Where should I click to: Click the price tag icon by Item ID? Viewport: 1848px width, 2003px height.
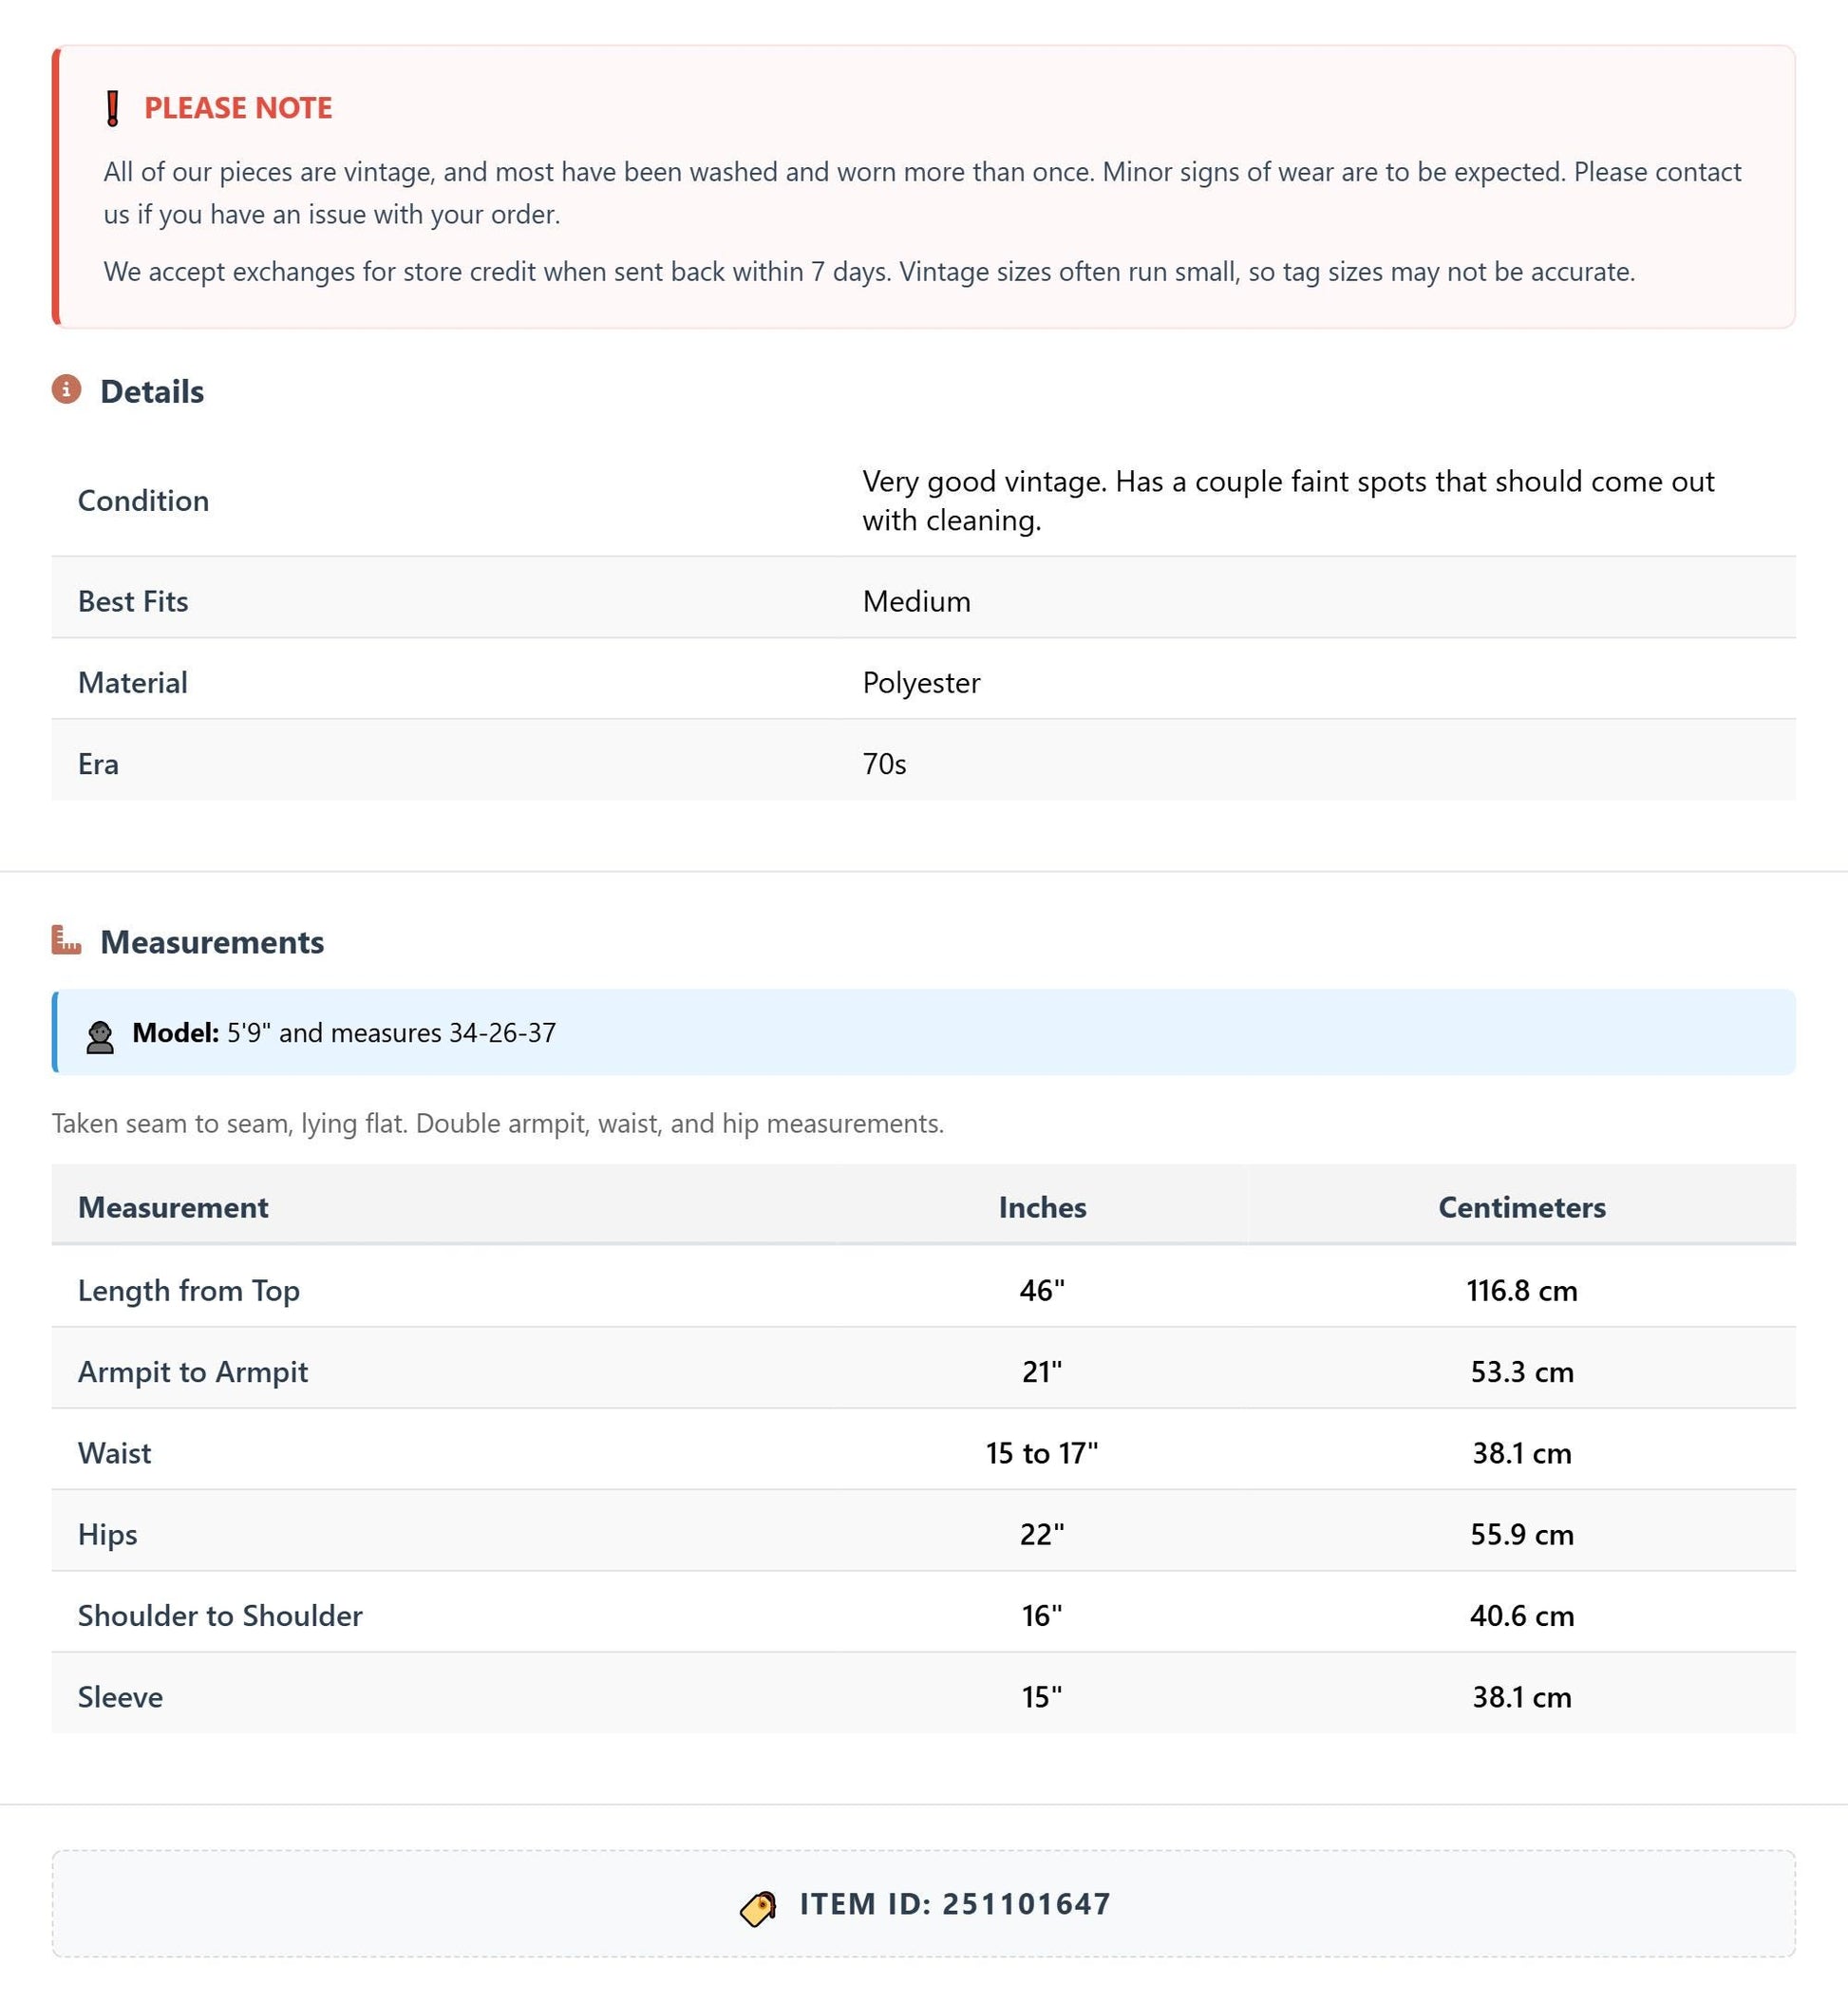758,1907
